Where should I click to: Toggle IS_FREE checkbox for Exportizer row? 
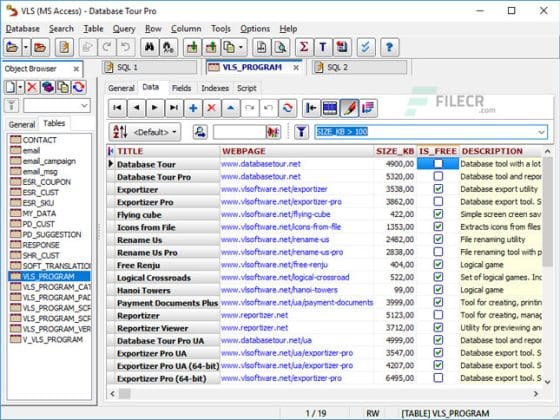438,189
